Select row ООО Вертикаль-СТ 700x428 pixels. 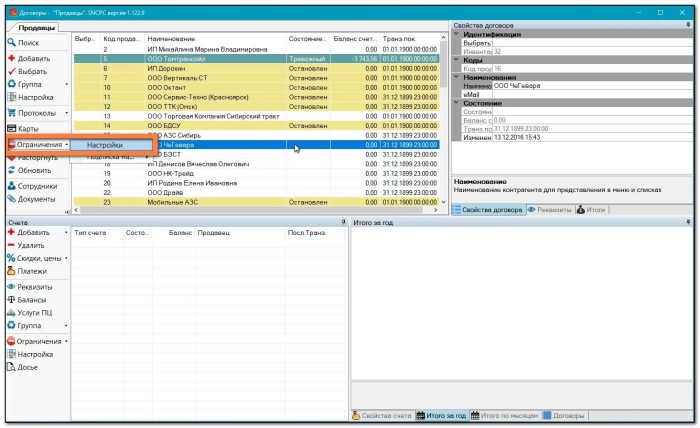pos(256,78)
